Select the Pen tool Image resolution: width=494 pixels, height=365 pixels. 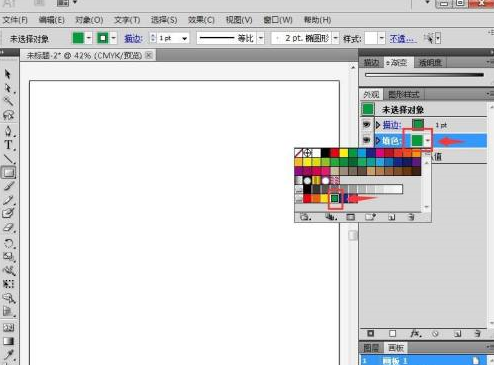(8, 131)
